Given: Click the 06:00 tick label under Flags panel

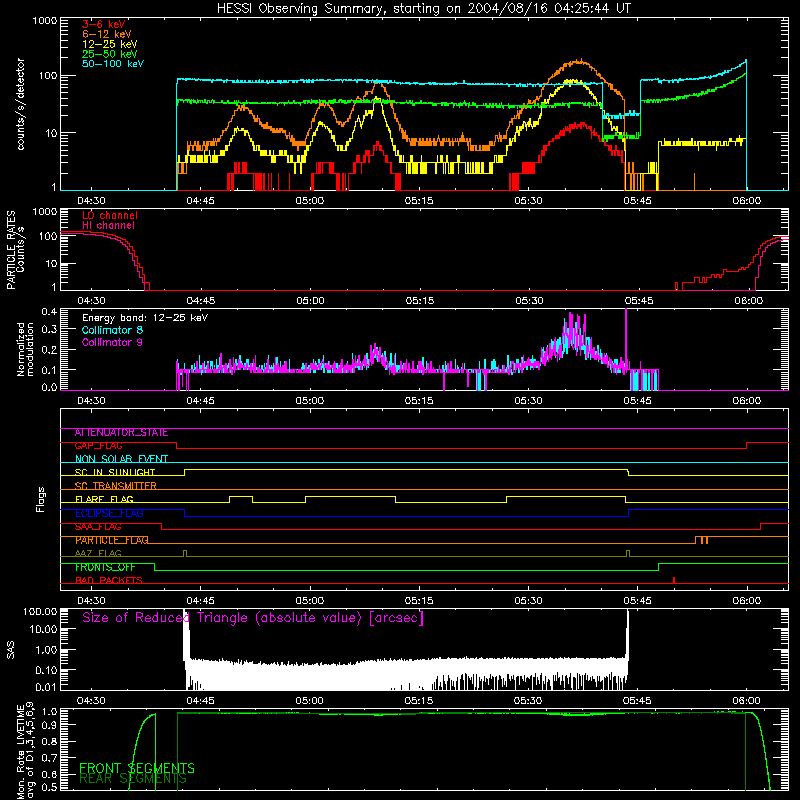Looking at the screenshot, I should point(747,601).
